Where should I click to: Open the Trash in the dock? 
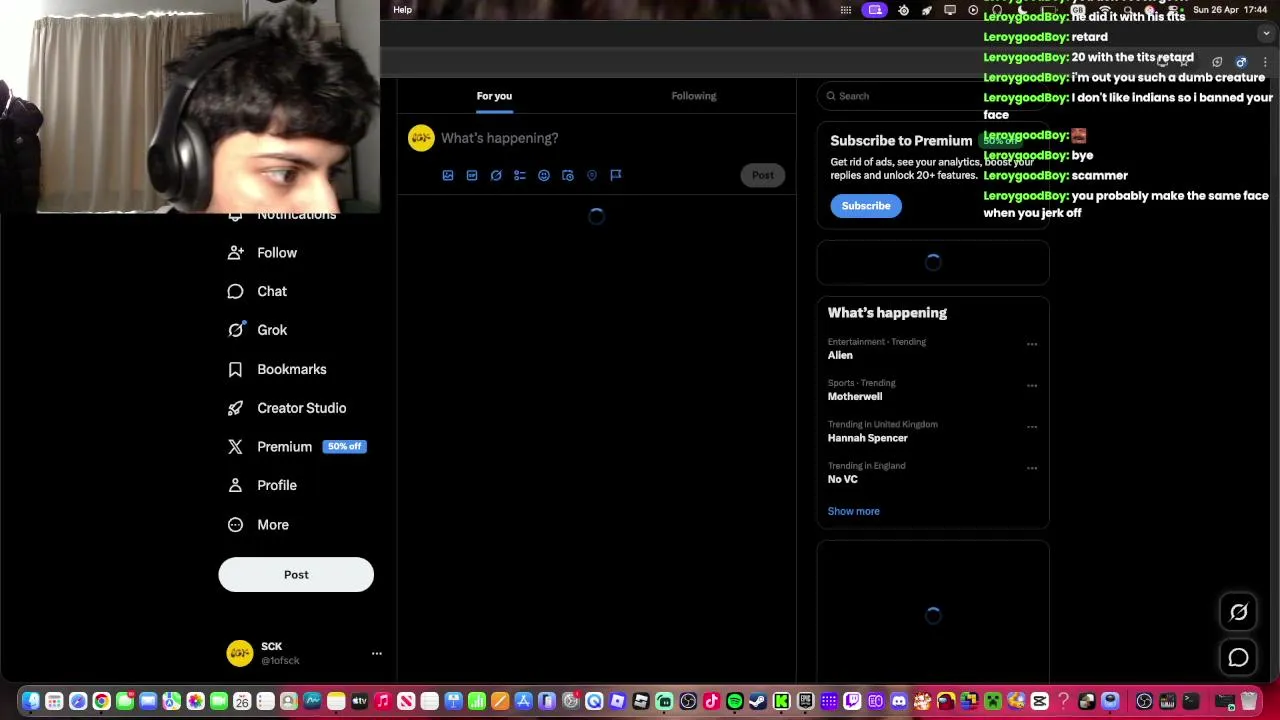pyautogui.click(x=1248, y=701)
